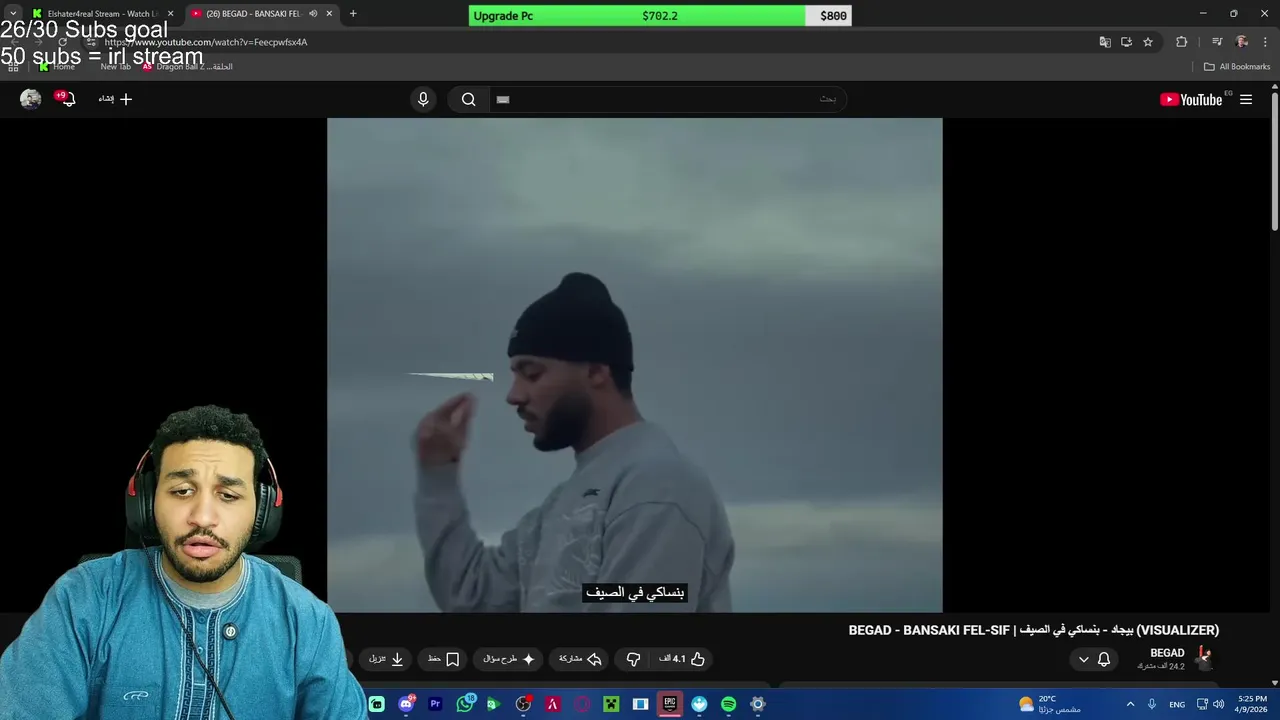Open BEGAD channel name link
The image size is (1280, 720).
point(1167,653)
